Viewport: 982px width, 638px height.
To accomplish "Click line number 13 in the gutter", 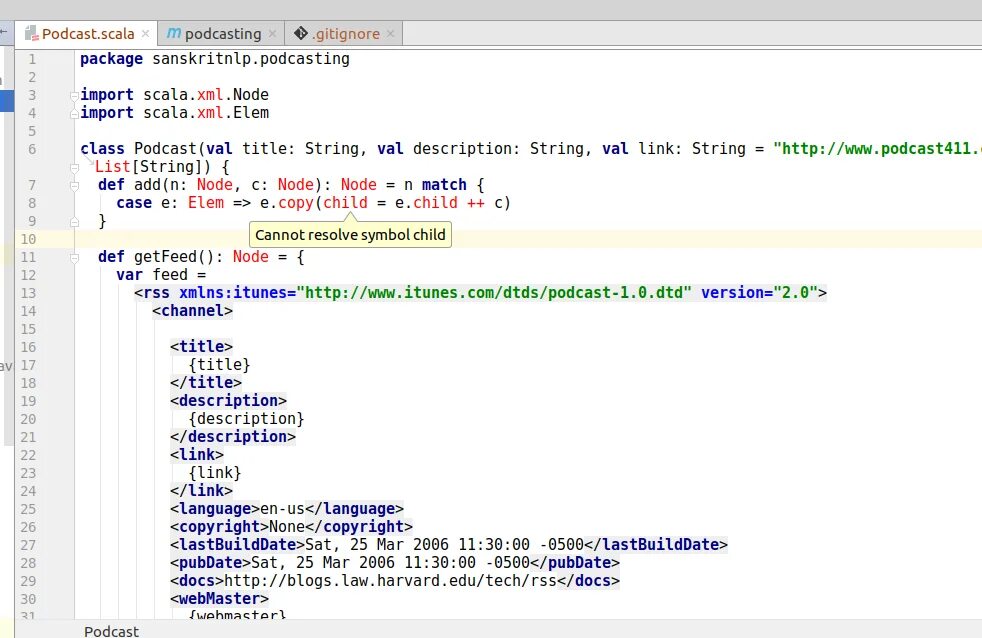I will coord(28,293).
